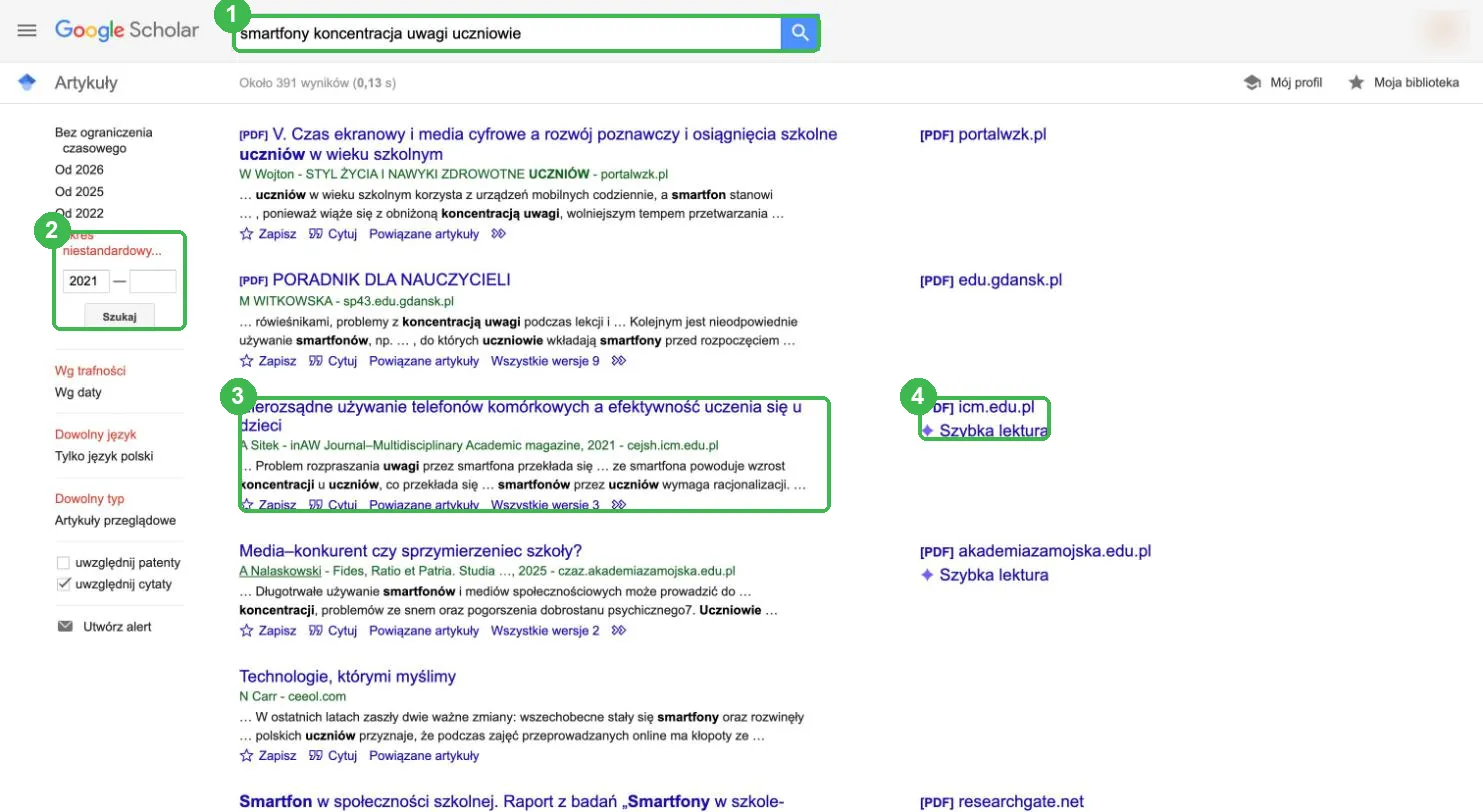Click the envelope icon for Utwórz alert
The height and width of the screenshot is (812, 1483).
pyautogui.click(x=65, y=627)
